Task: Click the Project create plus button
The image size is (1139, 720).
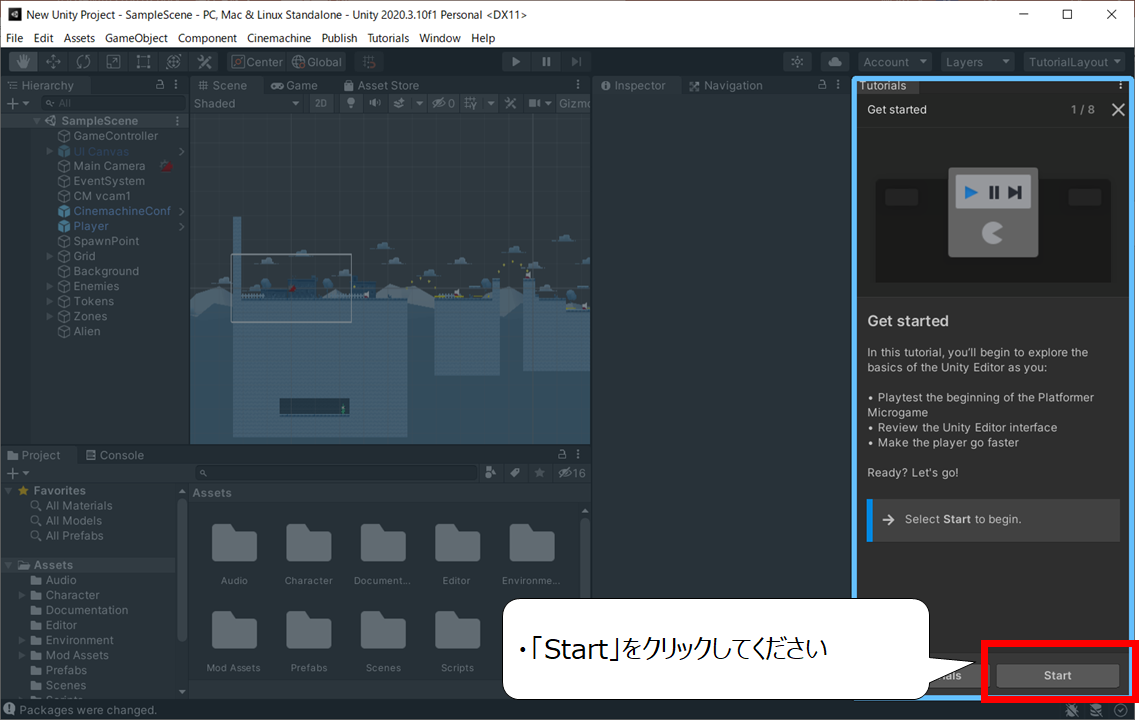Action: coord(12,473)
